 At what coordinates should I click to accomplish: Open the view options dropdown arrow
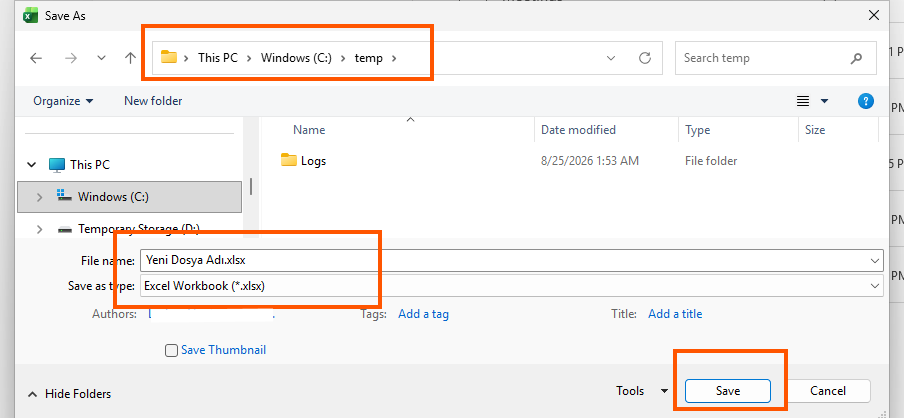[x=824, y=101]
